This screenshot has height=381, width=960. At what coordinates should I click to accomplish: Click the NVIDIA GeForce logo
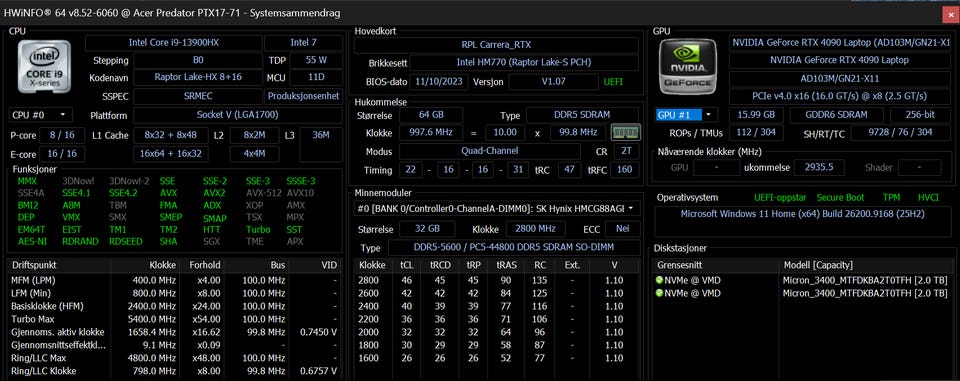point(689,66)
